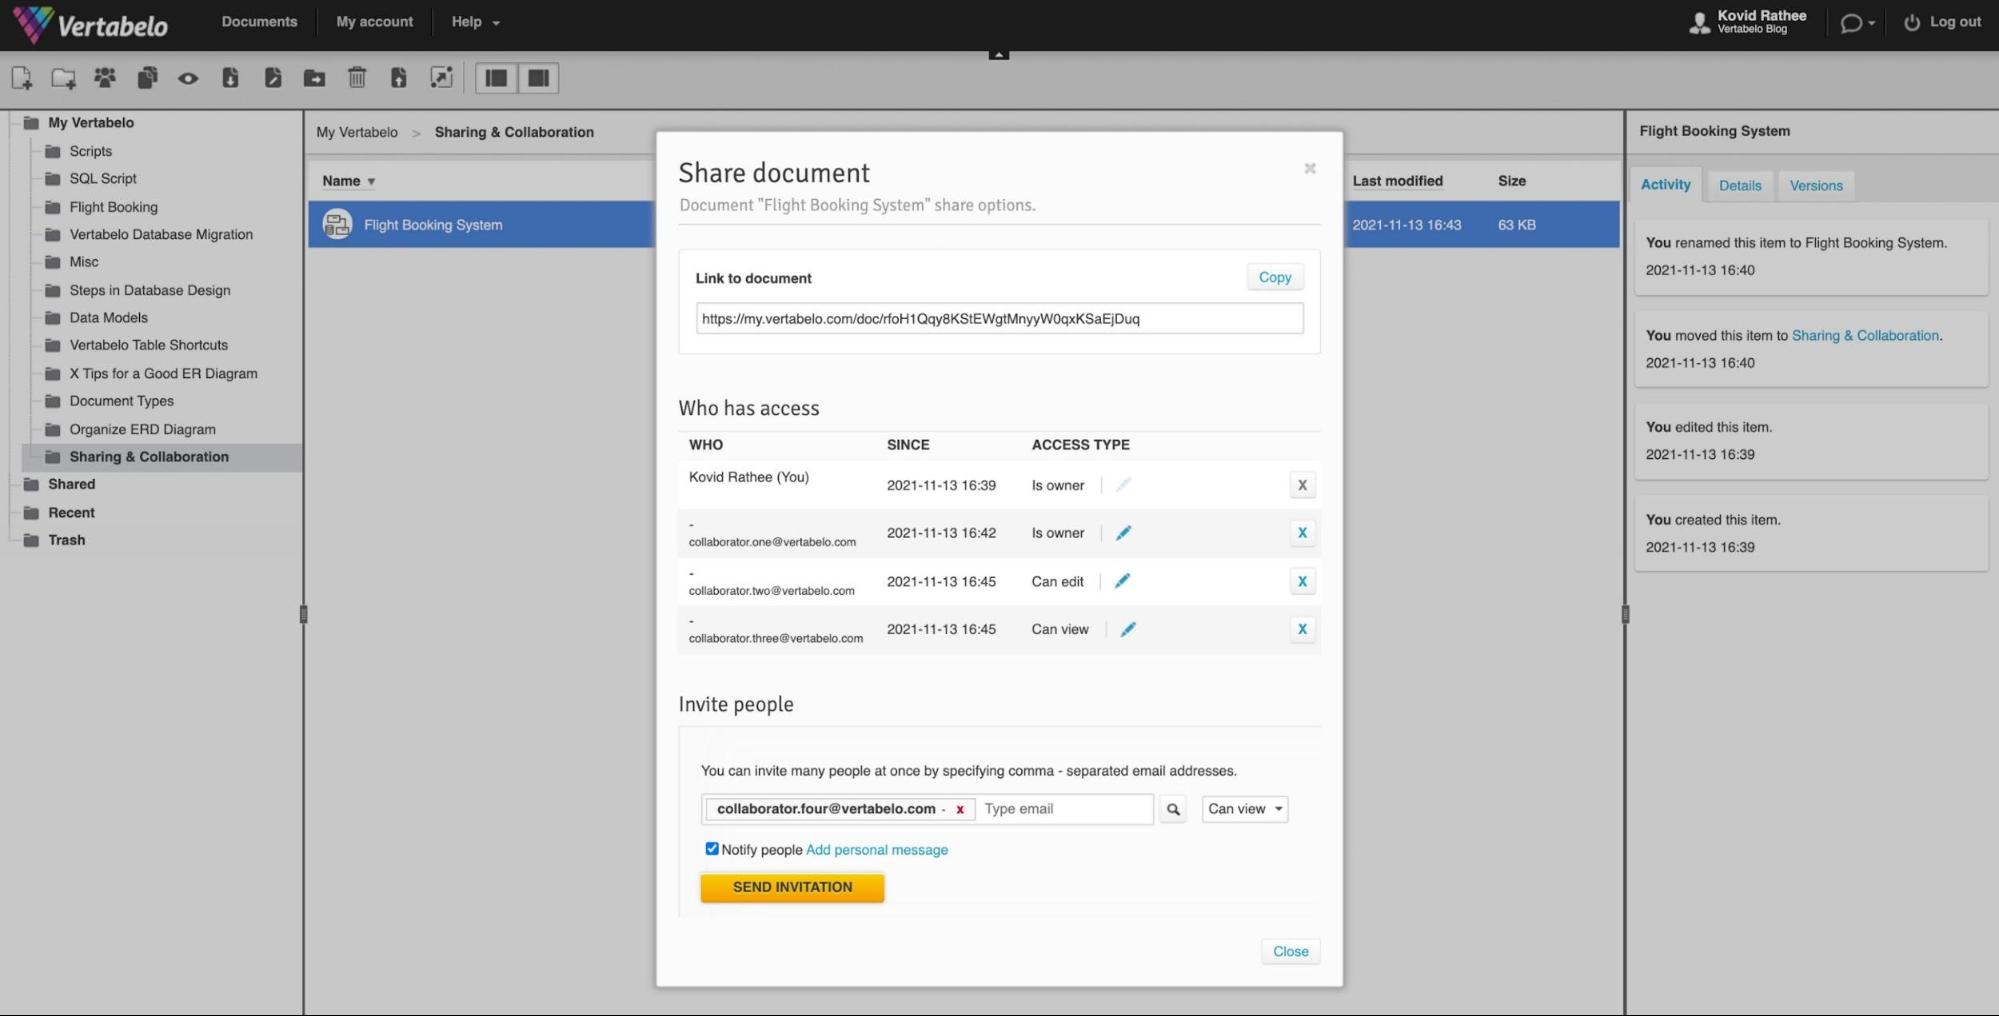
Task: Open the Trash folder in tree
Action: pyautogui.click(x=66, y=540)
